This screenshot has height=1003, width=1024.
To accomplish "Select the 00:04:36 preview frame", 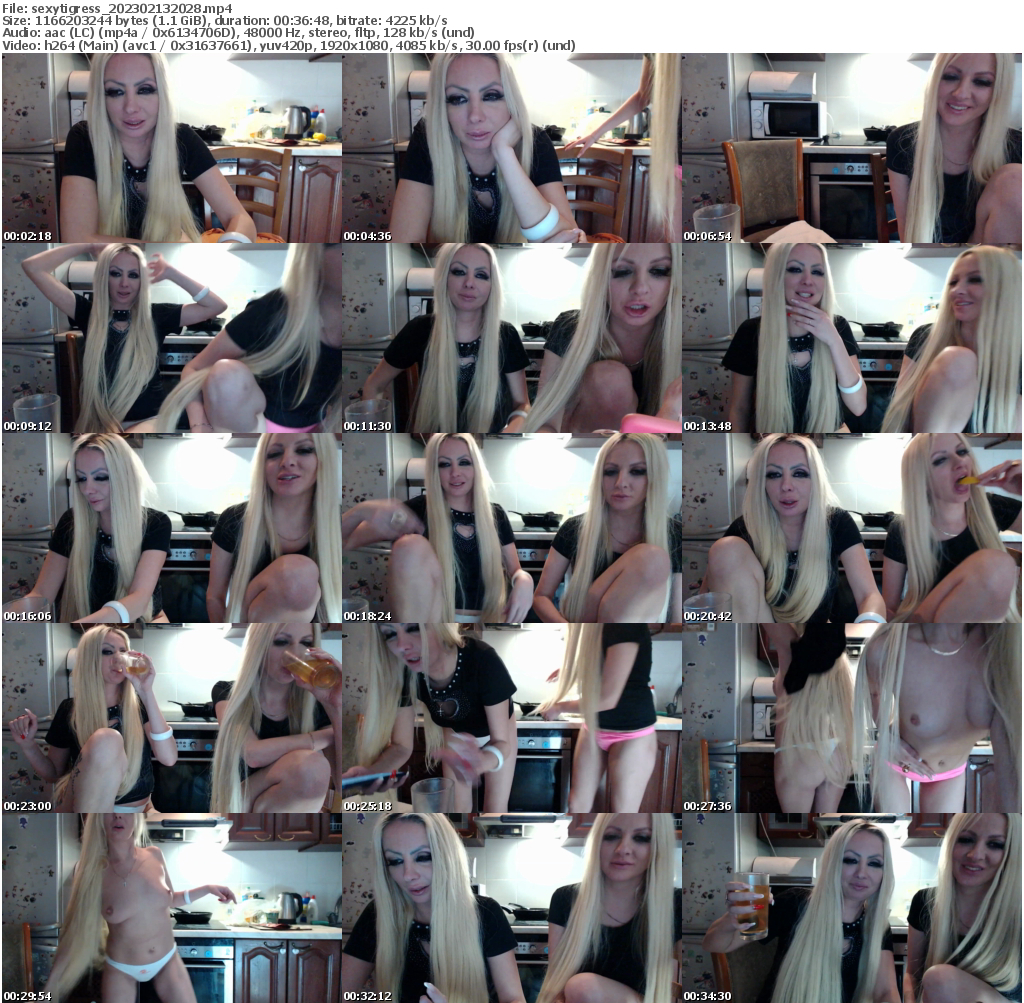I will [x=510, y=150].
